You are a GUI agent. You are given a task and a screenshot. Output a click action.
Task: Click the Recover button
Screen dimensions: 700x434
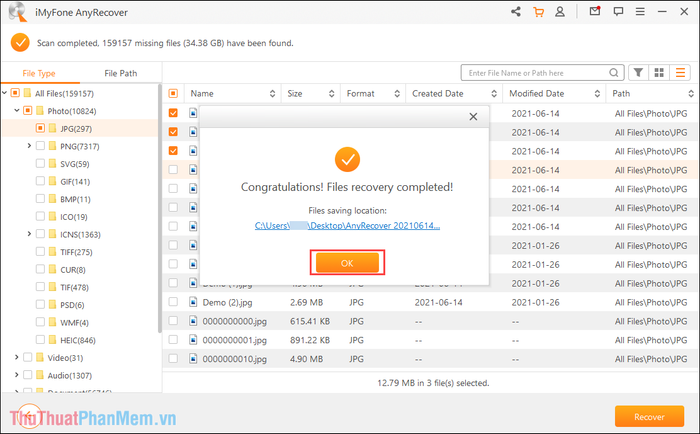(650, 416)
